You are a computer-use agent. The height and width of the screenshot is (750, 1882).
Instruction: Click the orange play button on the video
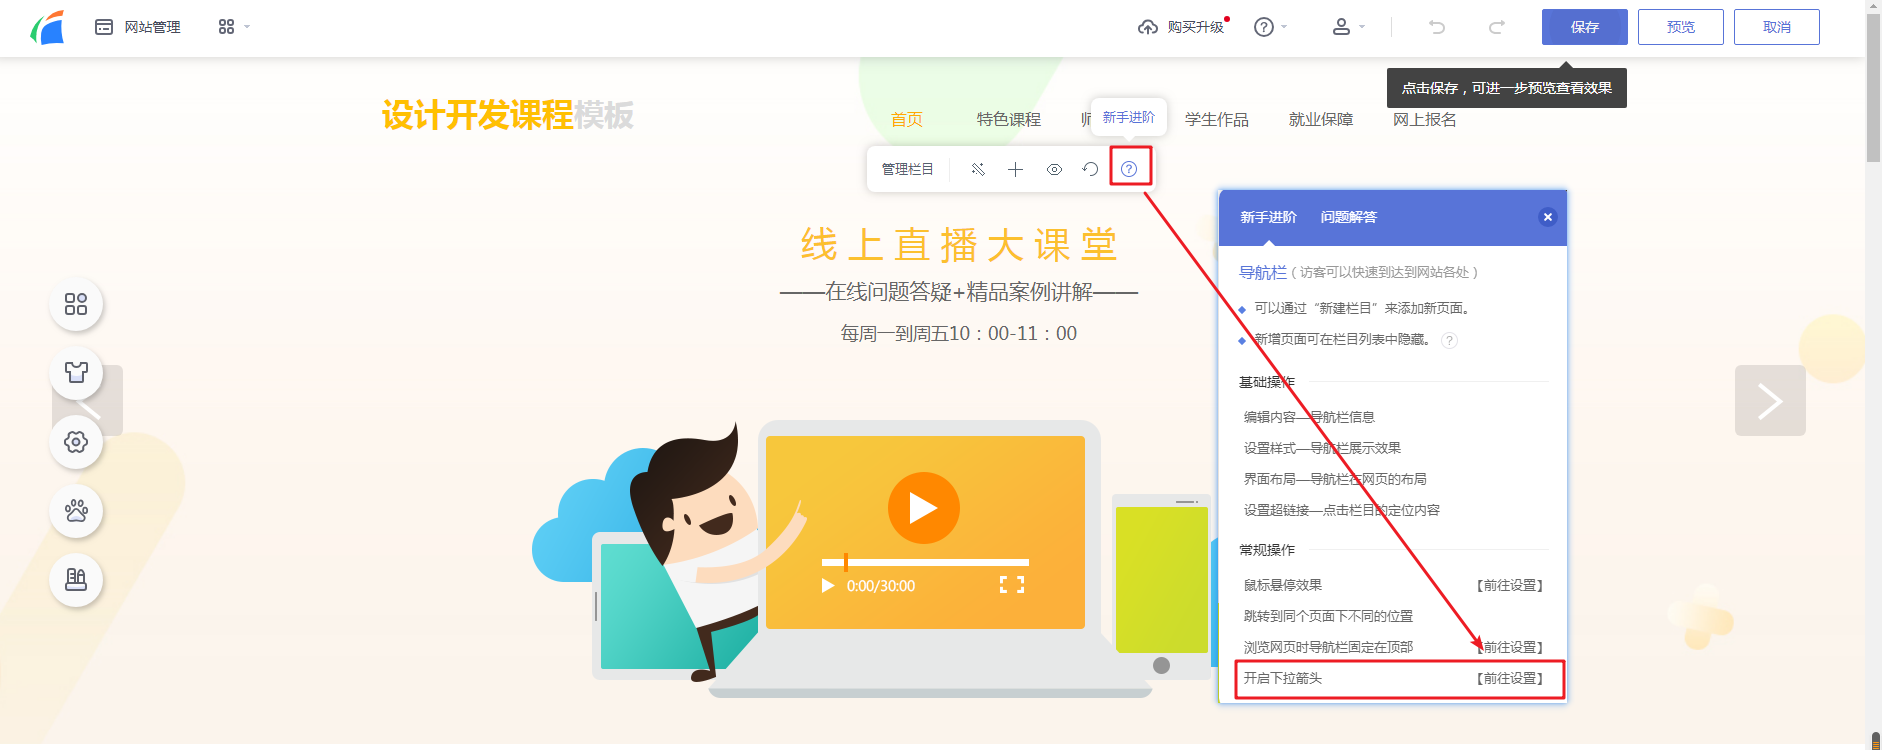(924, 508)
